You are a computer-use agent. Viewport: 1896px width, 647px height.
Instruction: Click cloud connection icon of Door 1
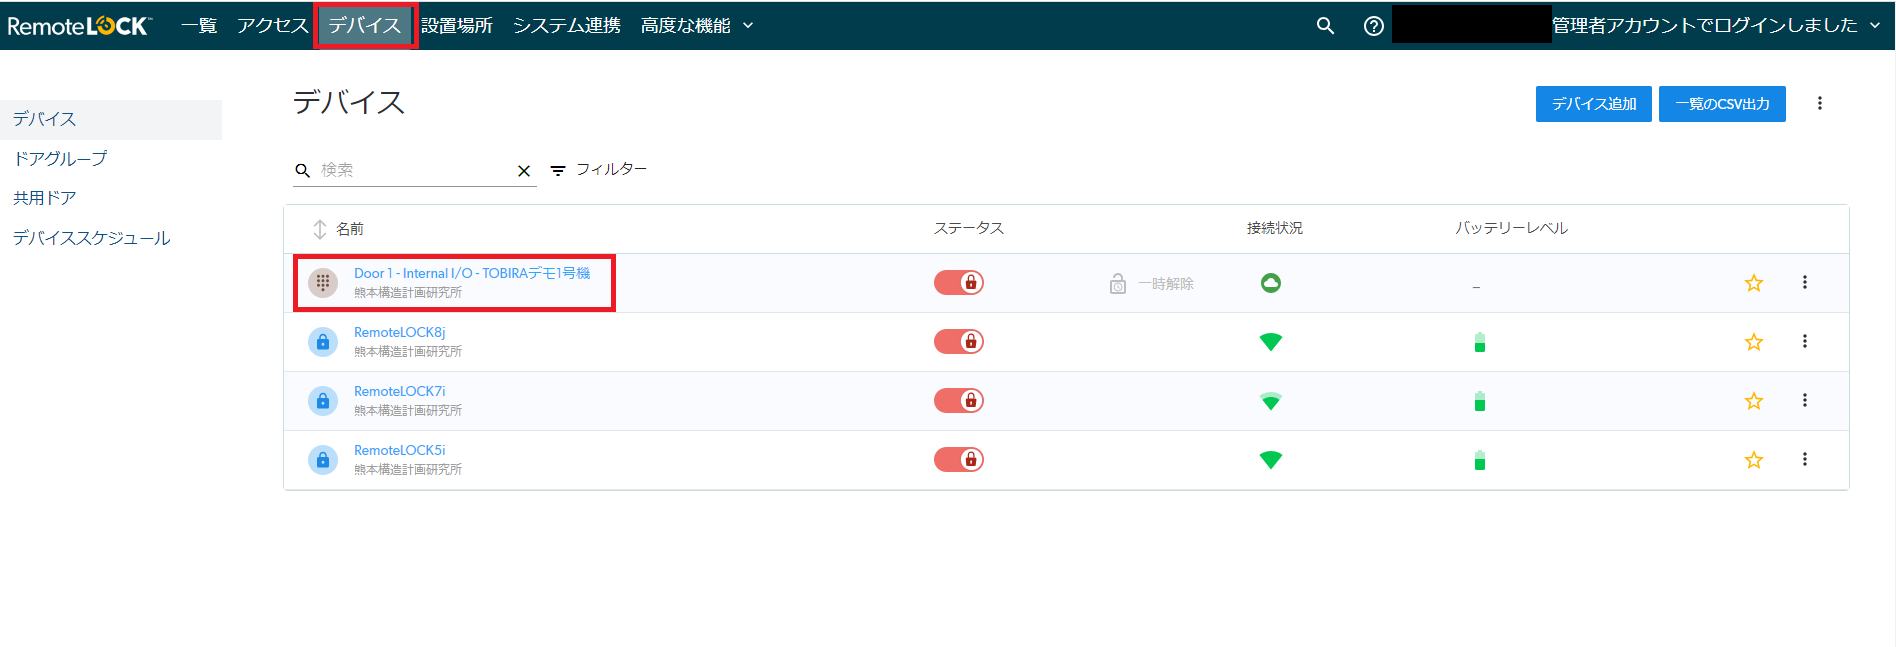1271,283
